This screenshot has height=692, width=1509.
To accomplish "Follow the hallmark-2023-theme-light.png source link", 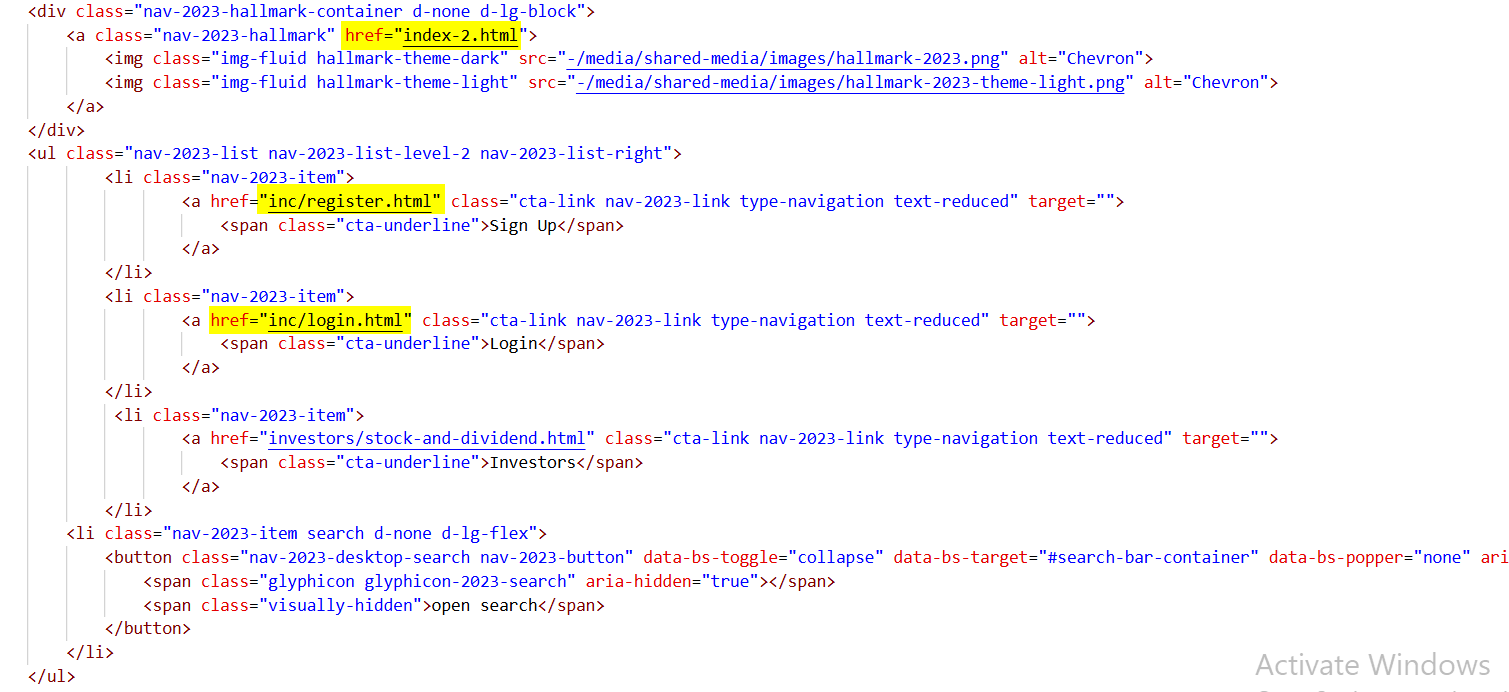I will [x=851, y=82].
